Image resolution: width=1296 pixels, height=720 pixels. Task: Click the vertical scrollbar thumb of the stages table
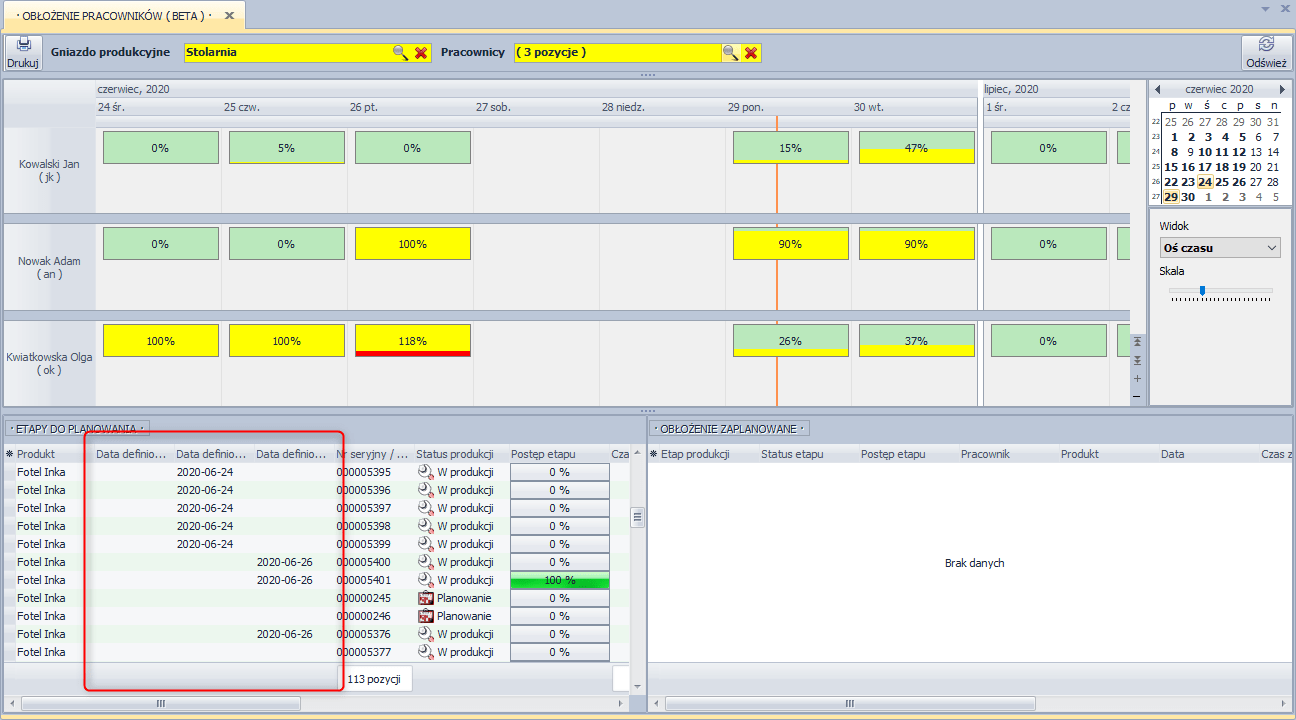click(637, 517)
